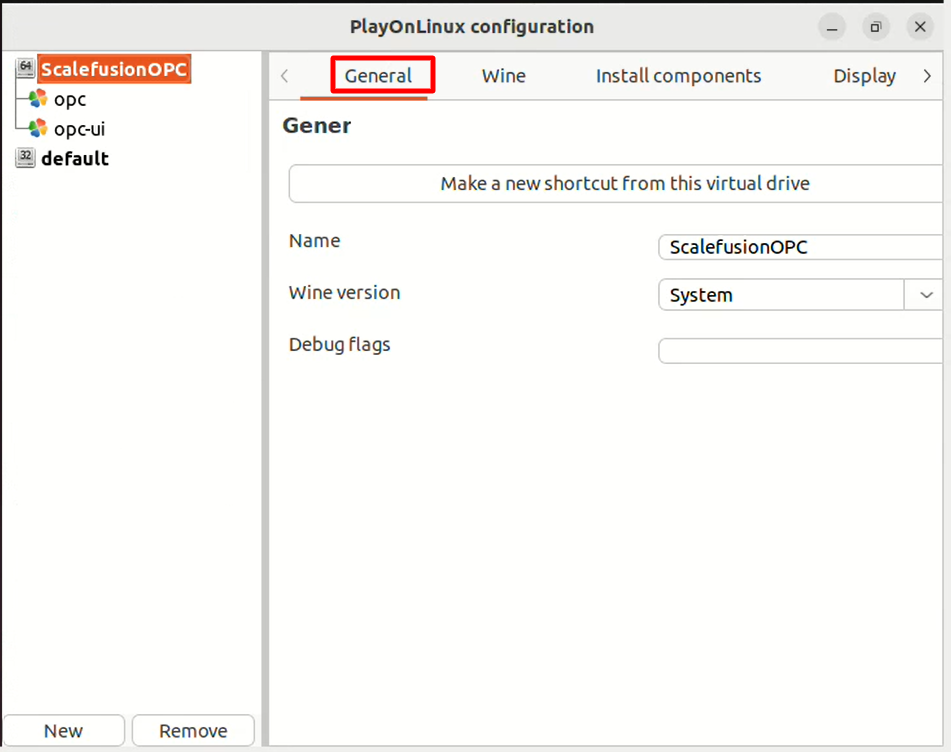Open the Display tab

(x=864, y=76)
